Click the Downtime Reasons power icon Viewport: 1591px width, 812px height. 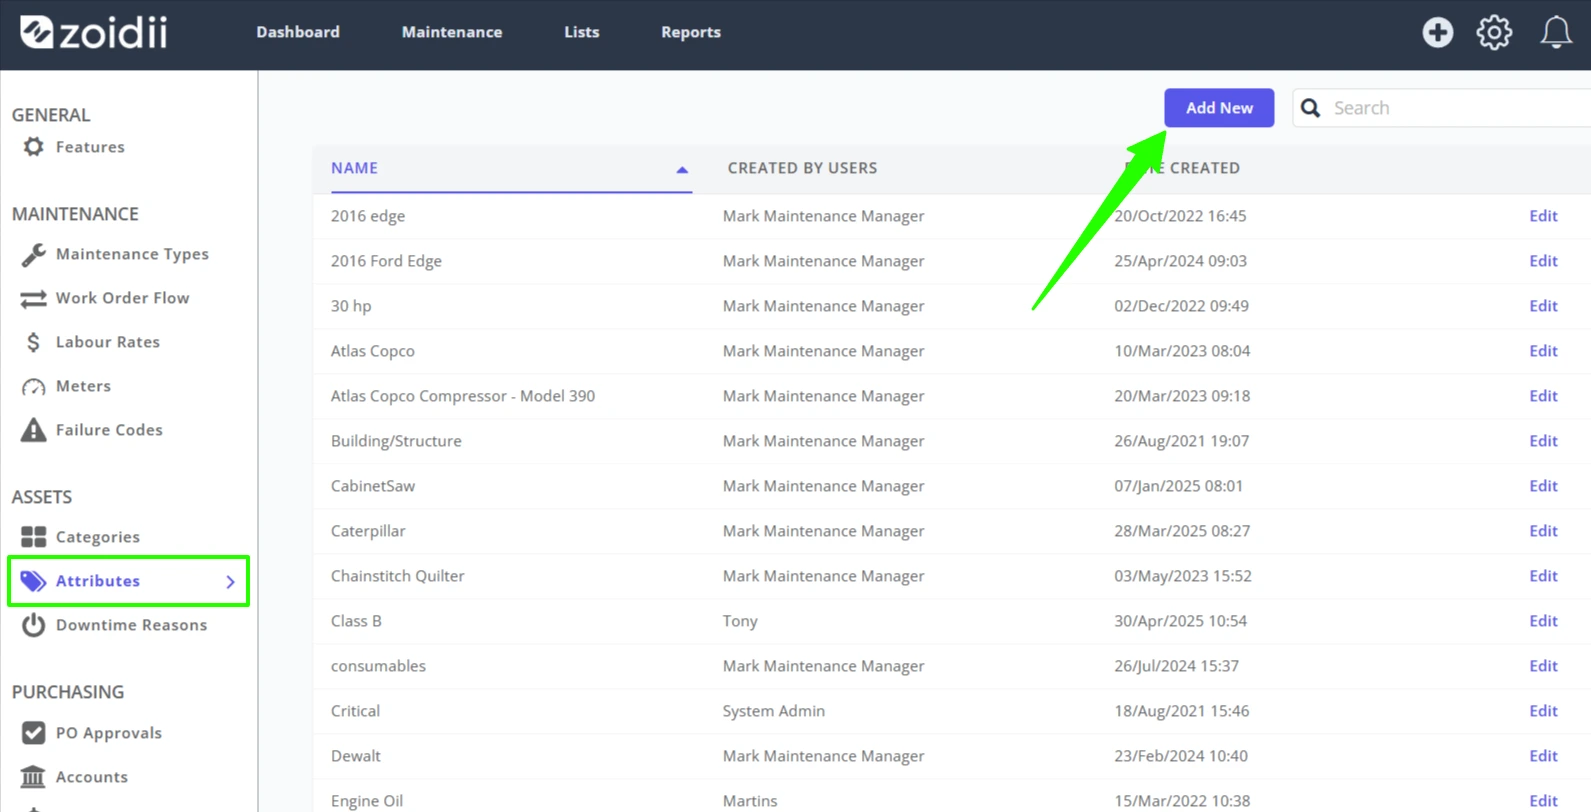pos(33,625)
